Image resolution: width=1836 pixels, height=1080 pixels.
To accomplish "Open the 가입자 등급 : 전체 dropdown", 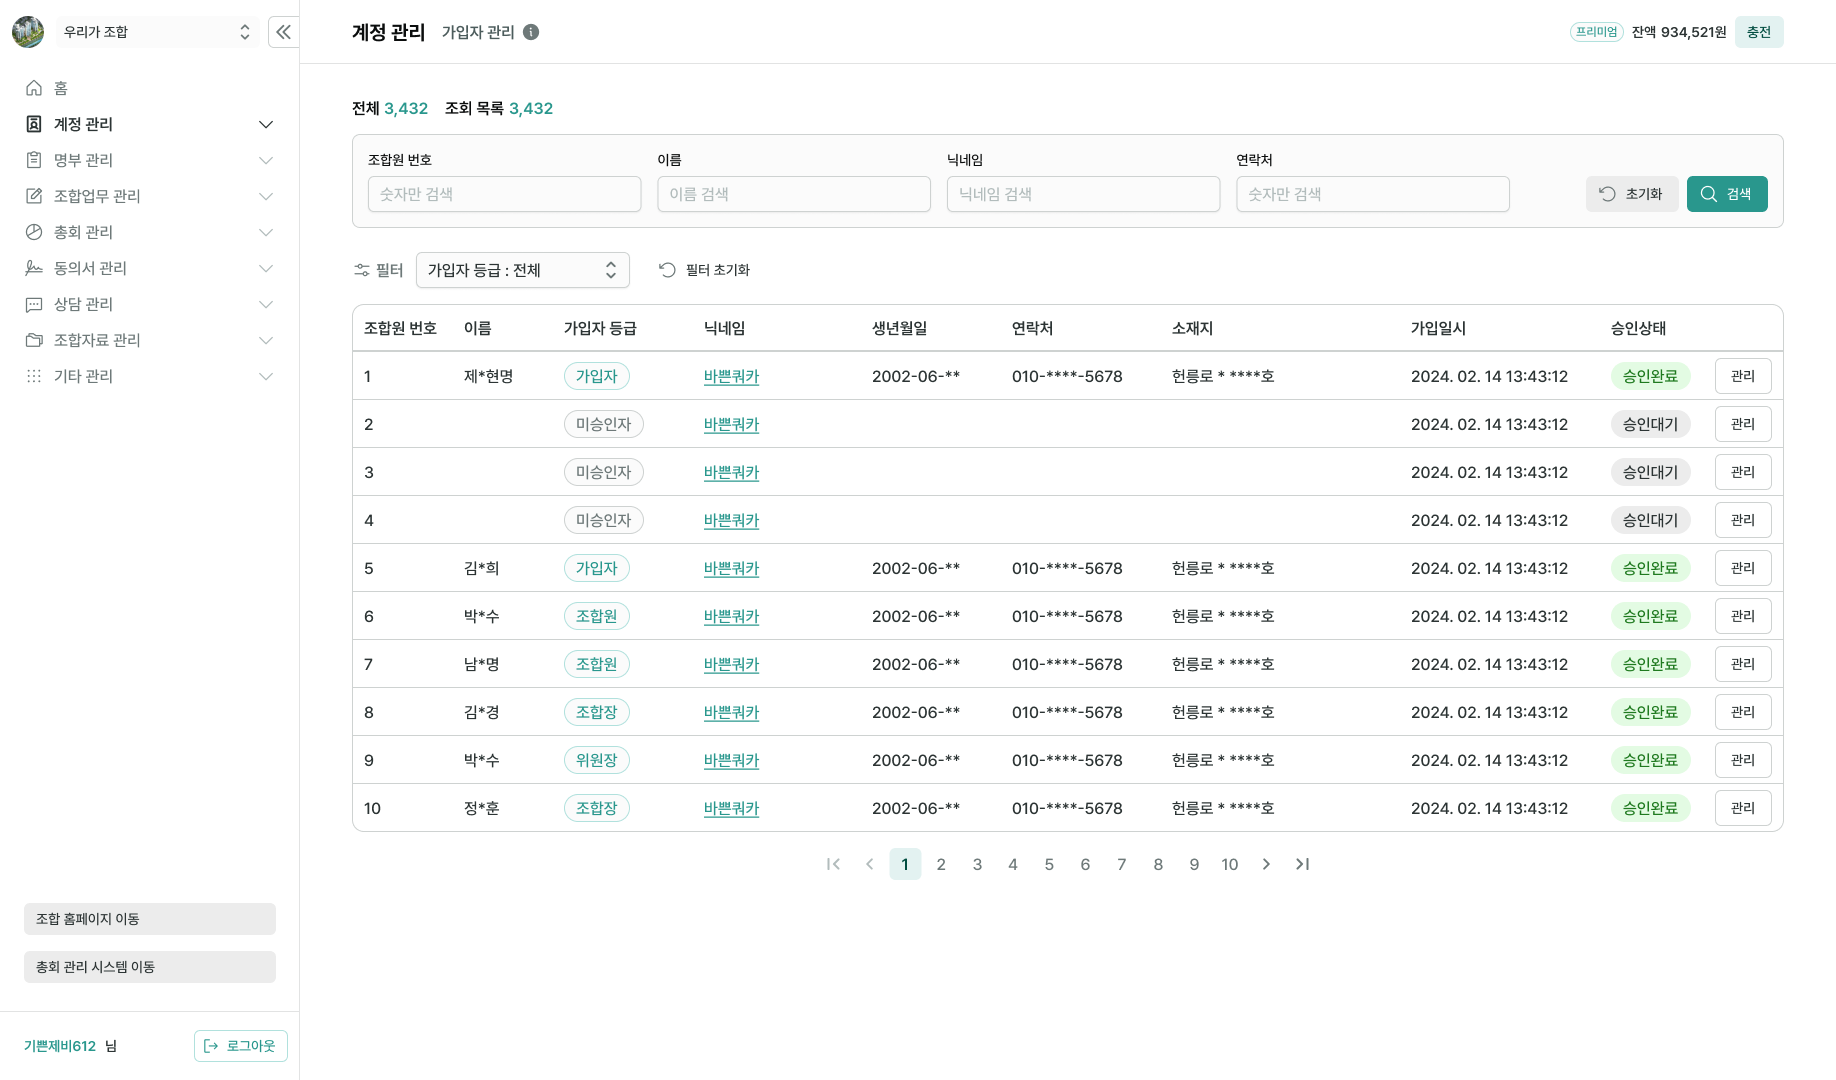I will click(522, 270).
